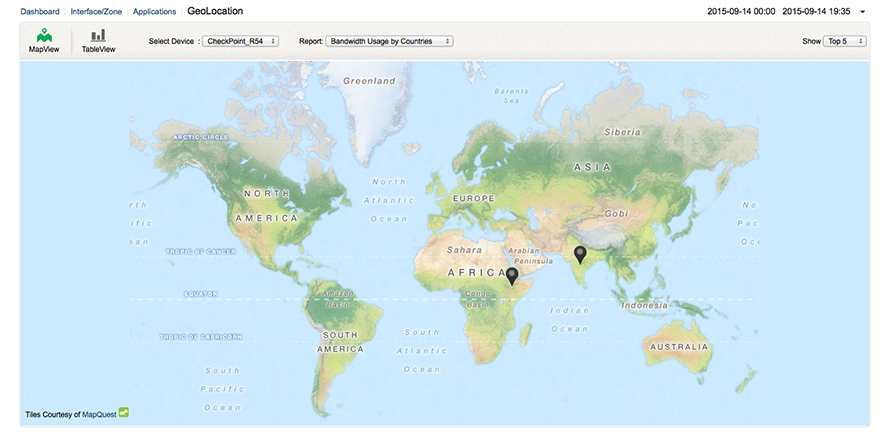Click the Indian Ocean label
The width and height of the screenshot is (883, 437).
click(x=569, y=319)
